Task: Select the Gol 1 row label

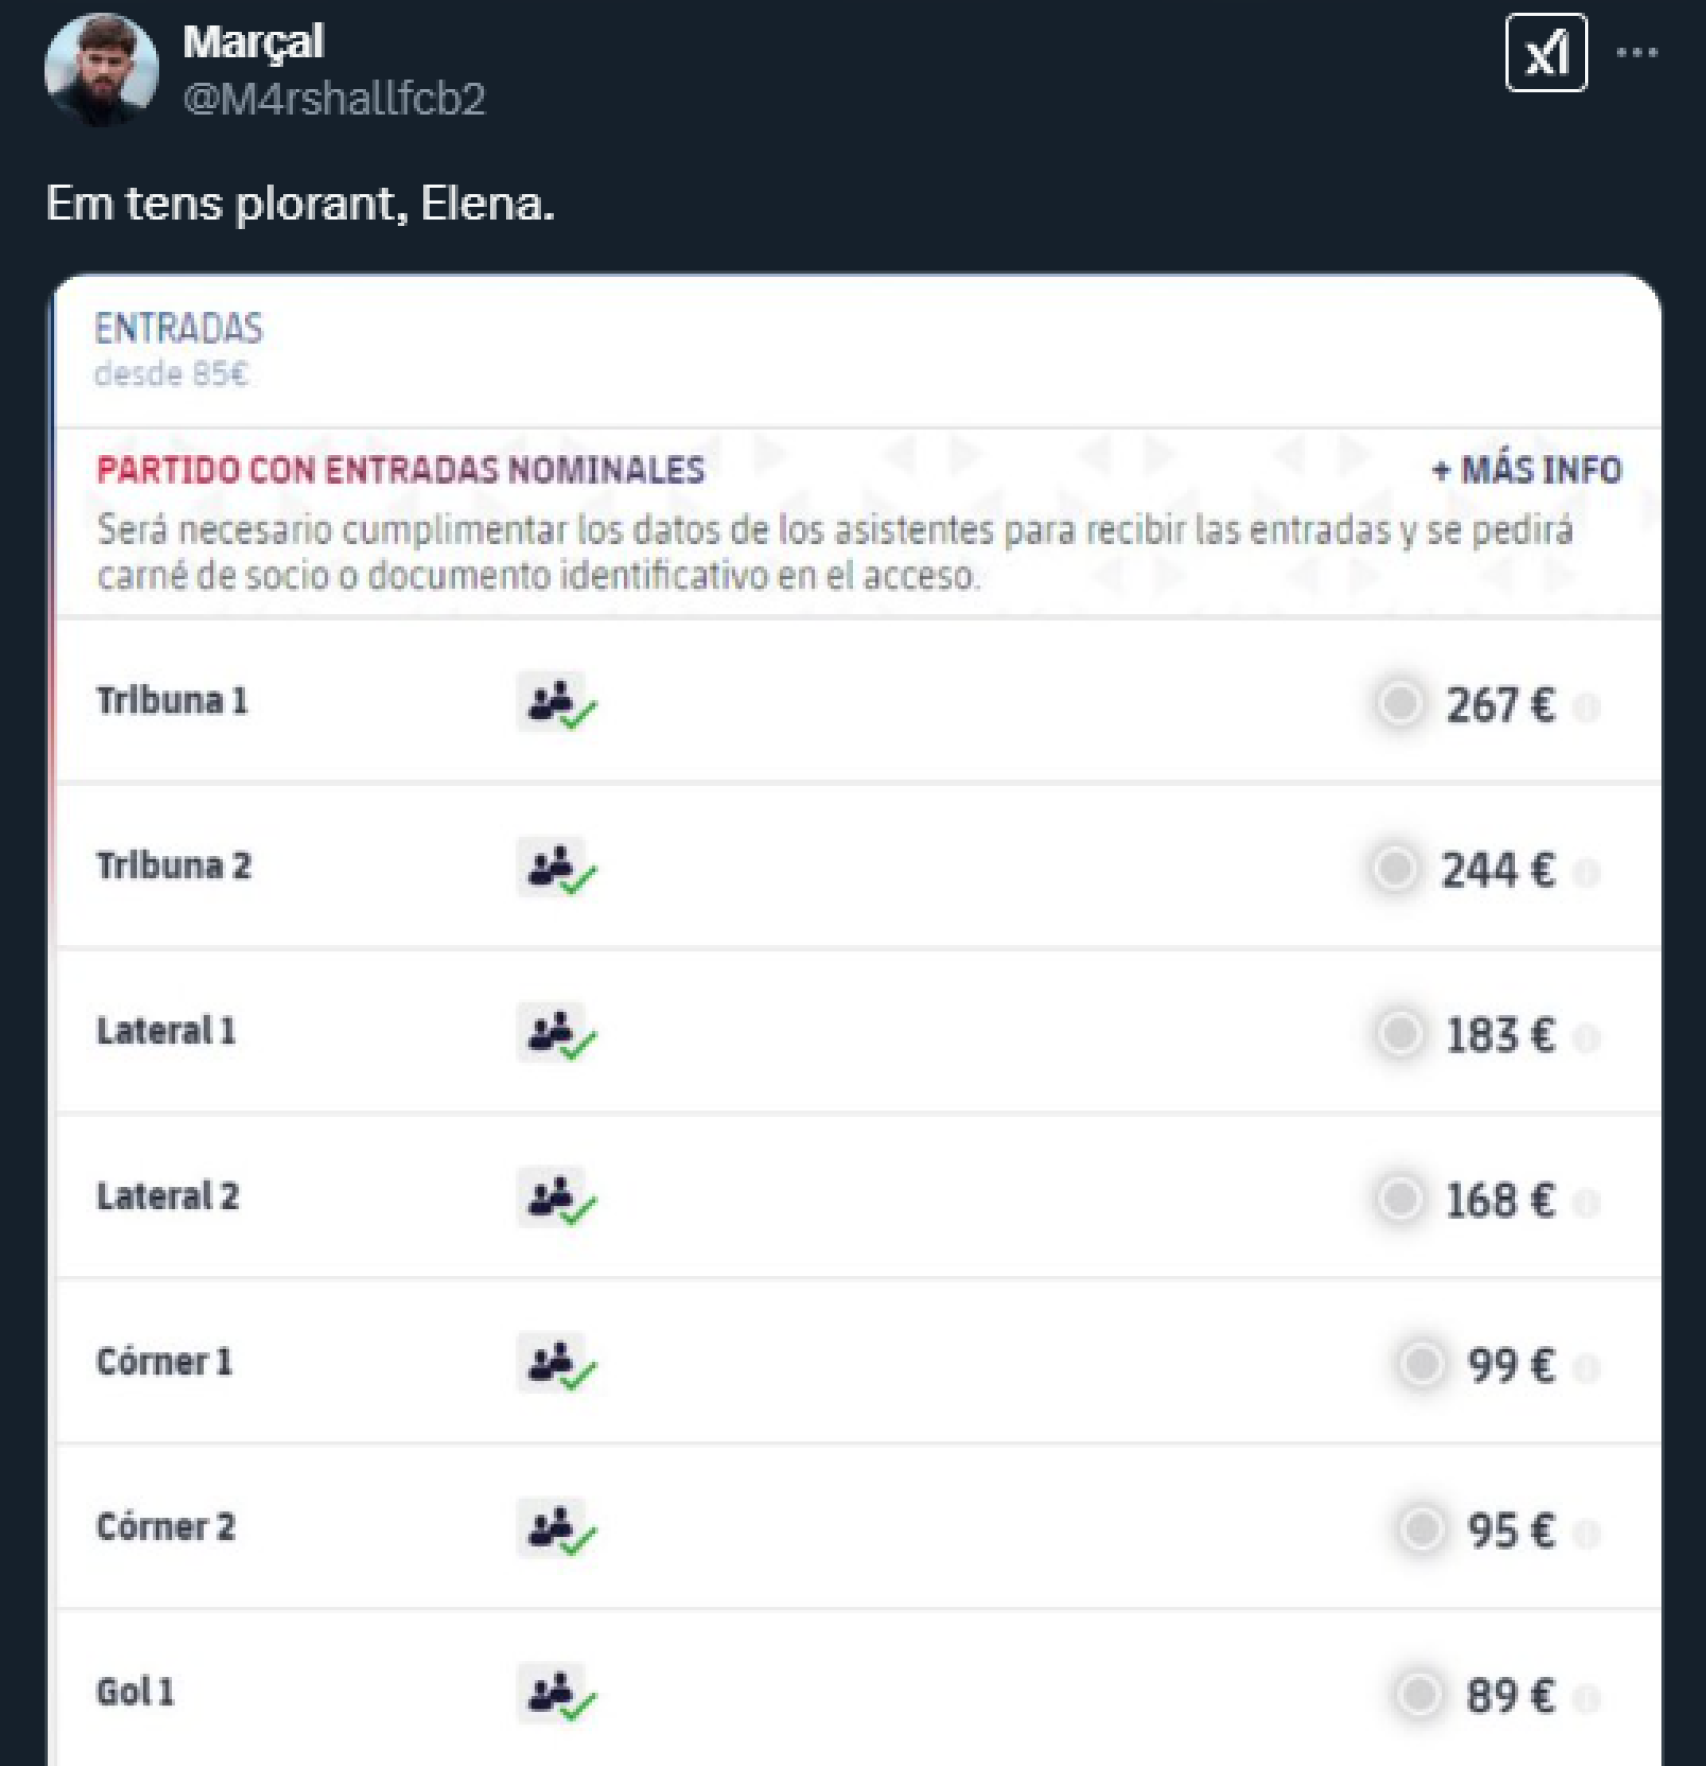Action: (x=135, y=1692)
